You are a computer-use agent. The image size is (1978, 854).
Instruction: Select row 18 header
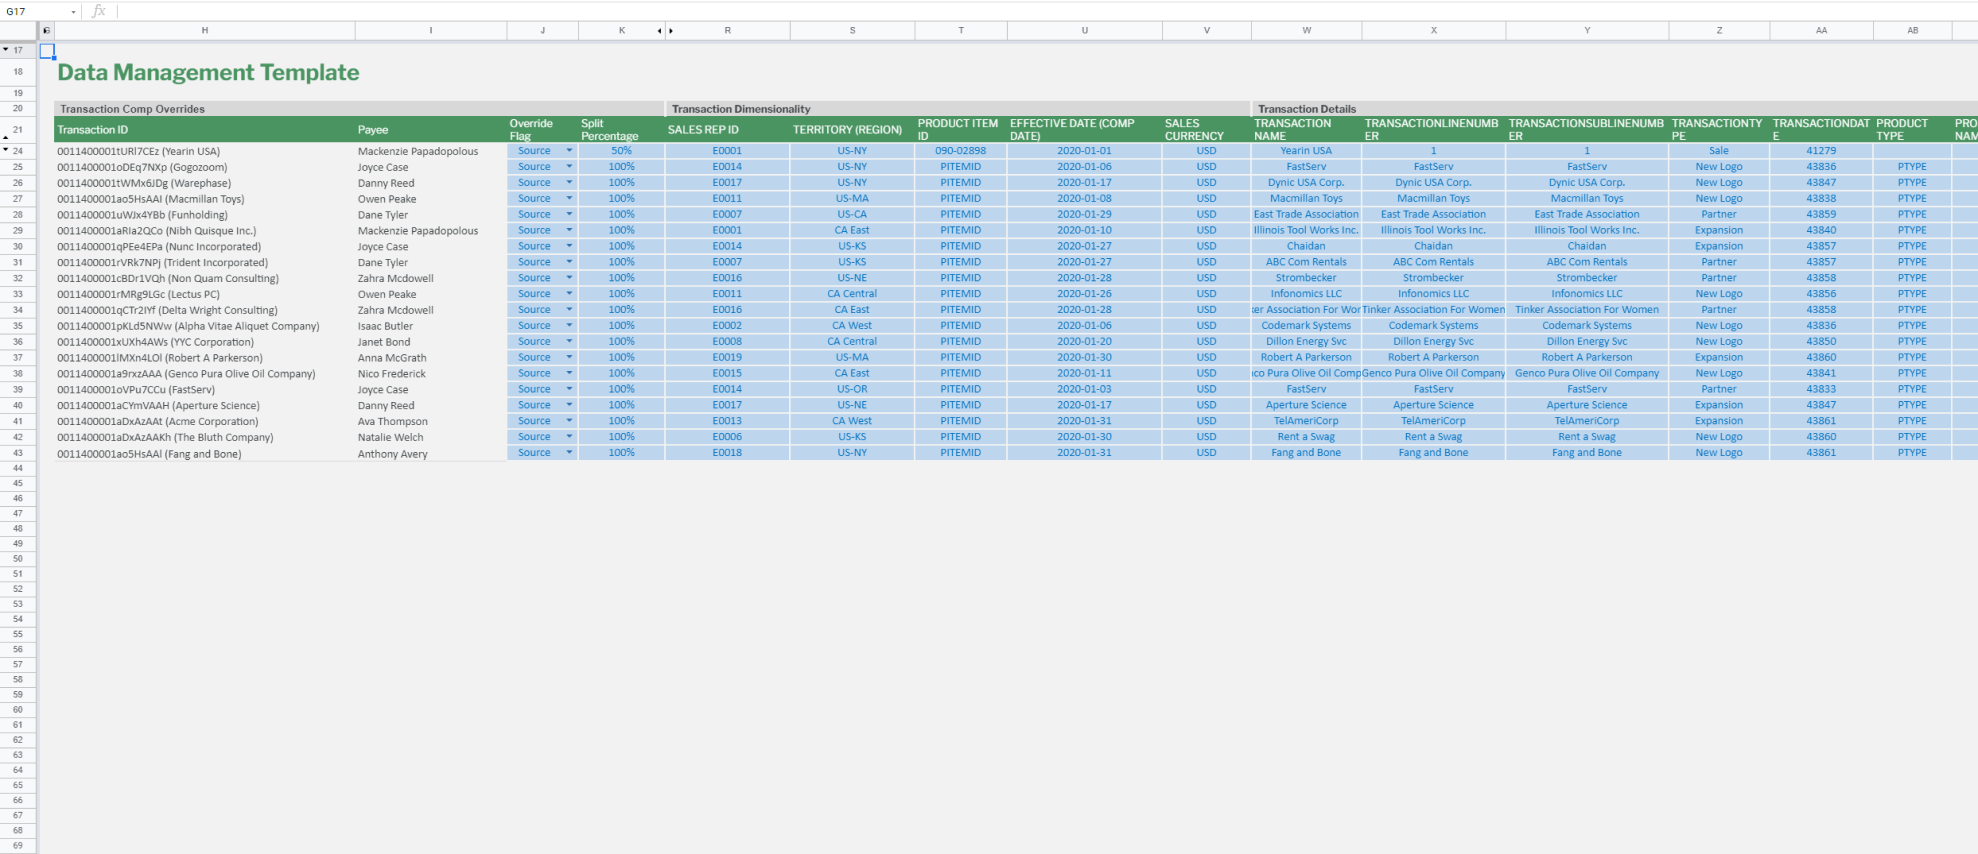click(18, 72)
